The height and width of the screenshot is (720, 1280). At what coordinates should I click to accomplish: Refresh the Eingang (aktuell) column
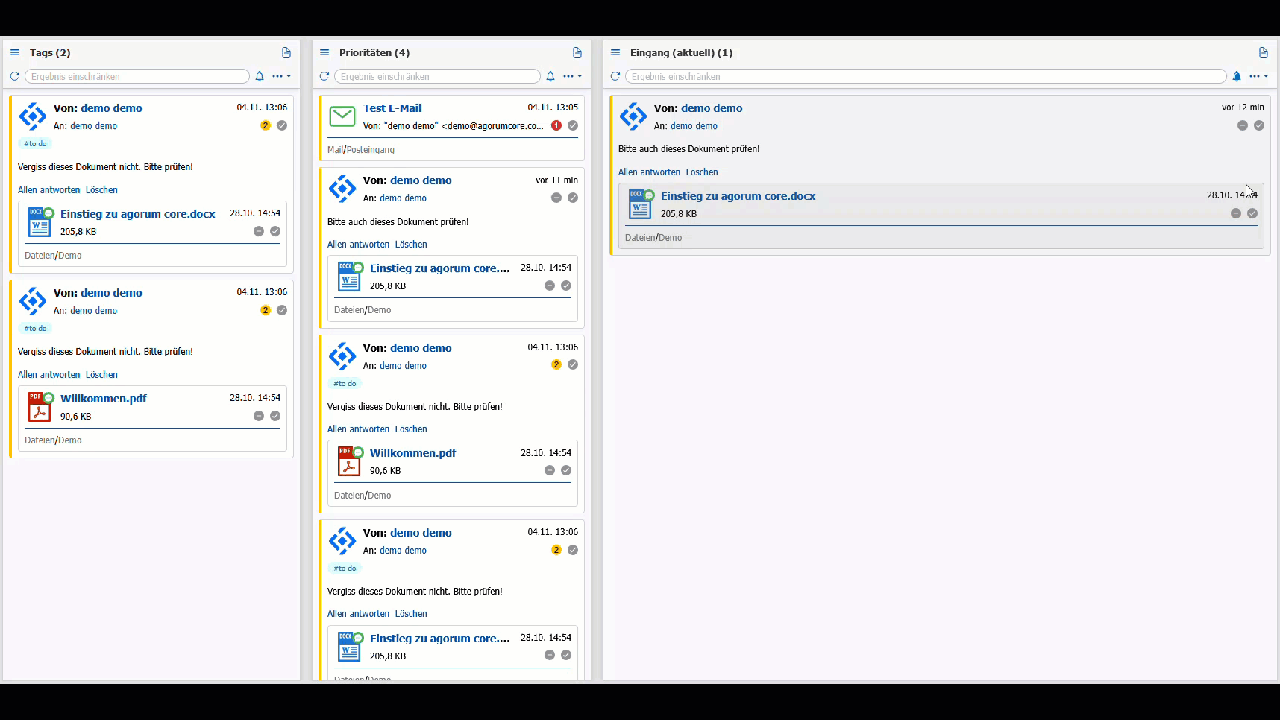pyautogui.click(x=615, y=76)
